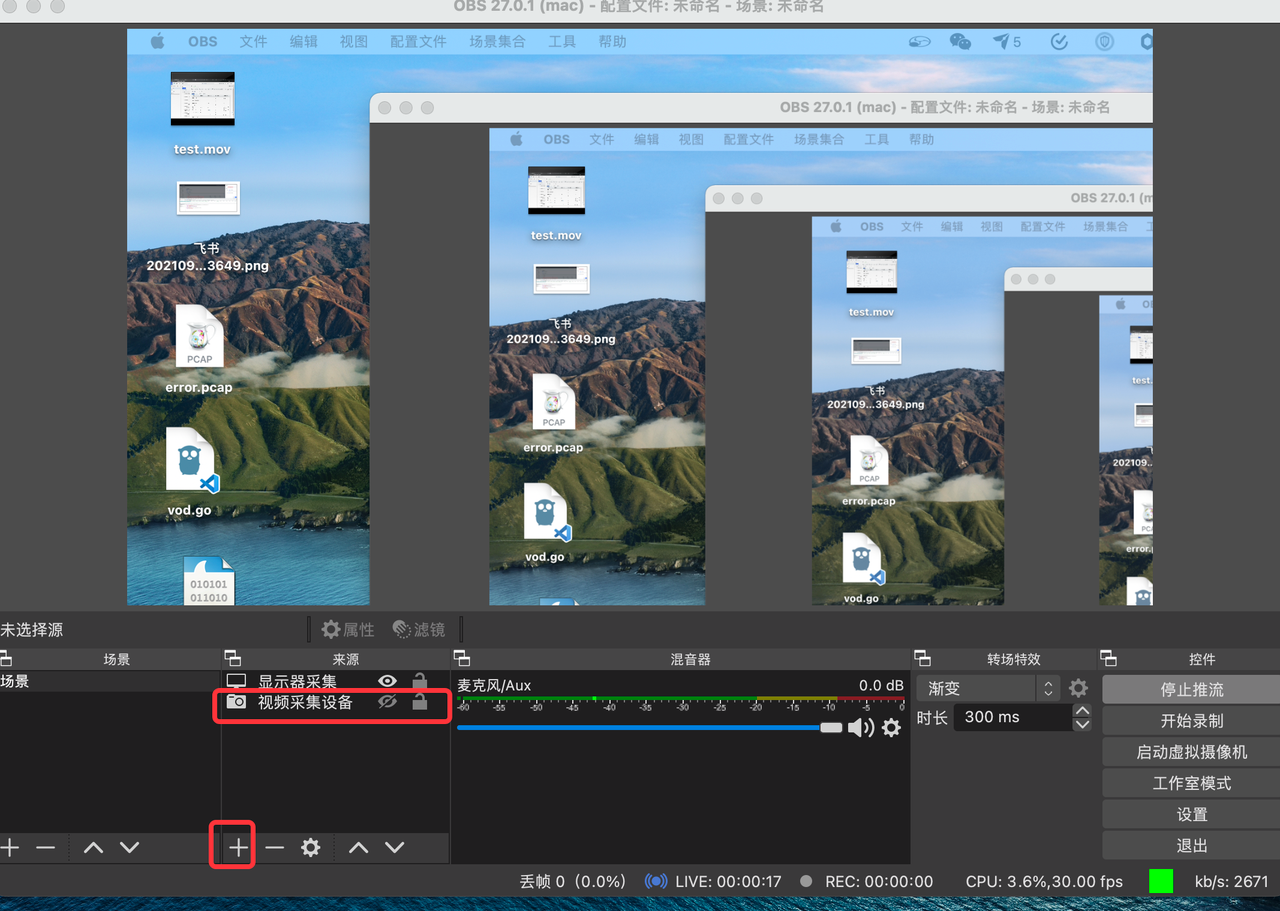Viewport: 1280px width, 911px height.
Task: Click the 开始录制 button
Action: tap(1191, 720)
